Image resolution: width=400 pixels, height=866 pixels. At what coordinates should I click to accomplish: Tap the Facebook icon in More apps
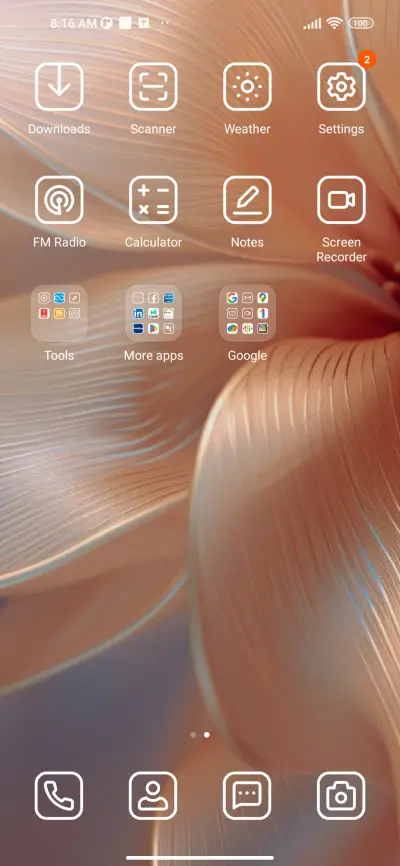coord(154,298)
